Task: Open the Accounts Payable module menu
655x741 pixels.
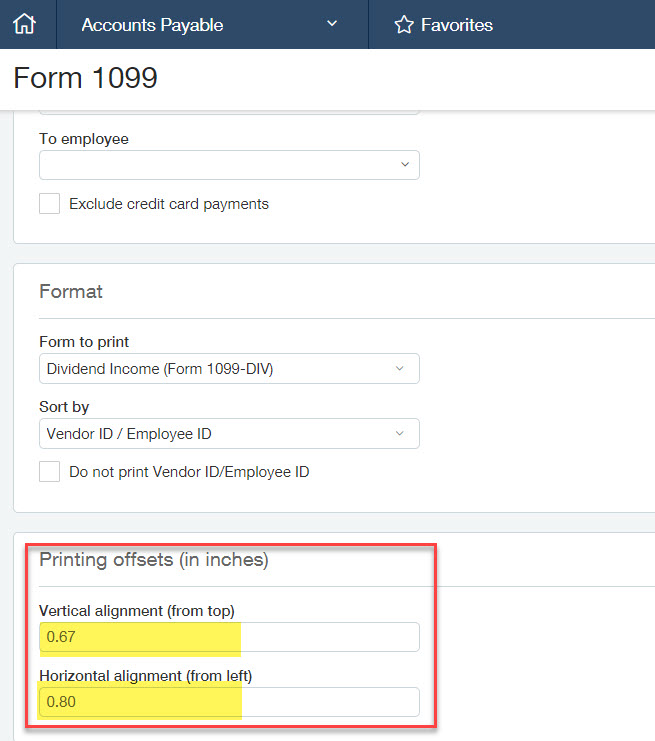Action: point(152,25)
